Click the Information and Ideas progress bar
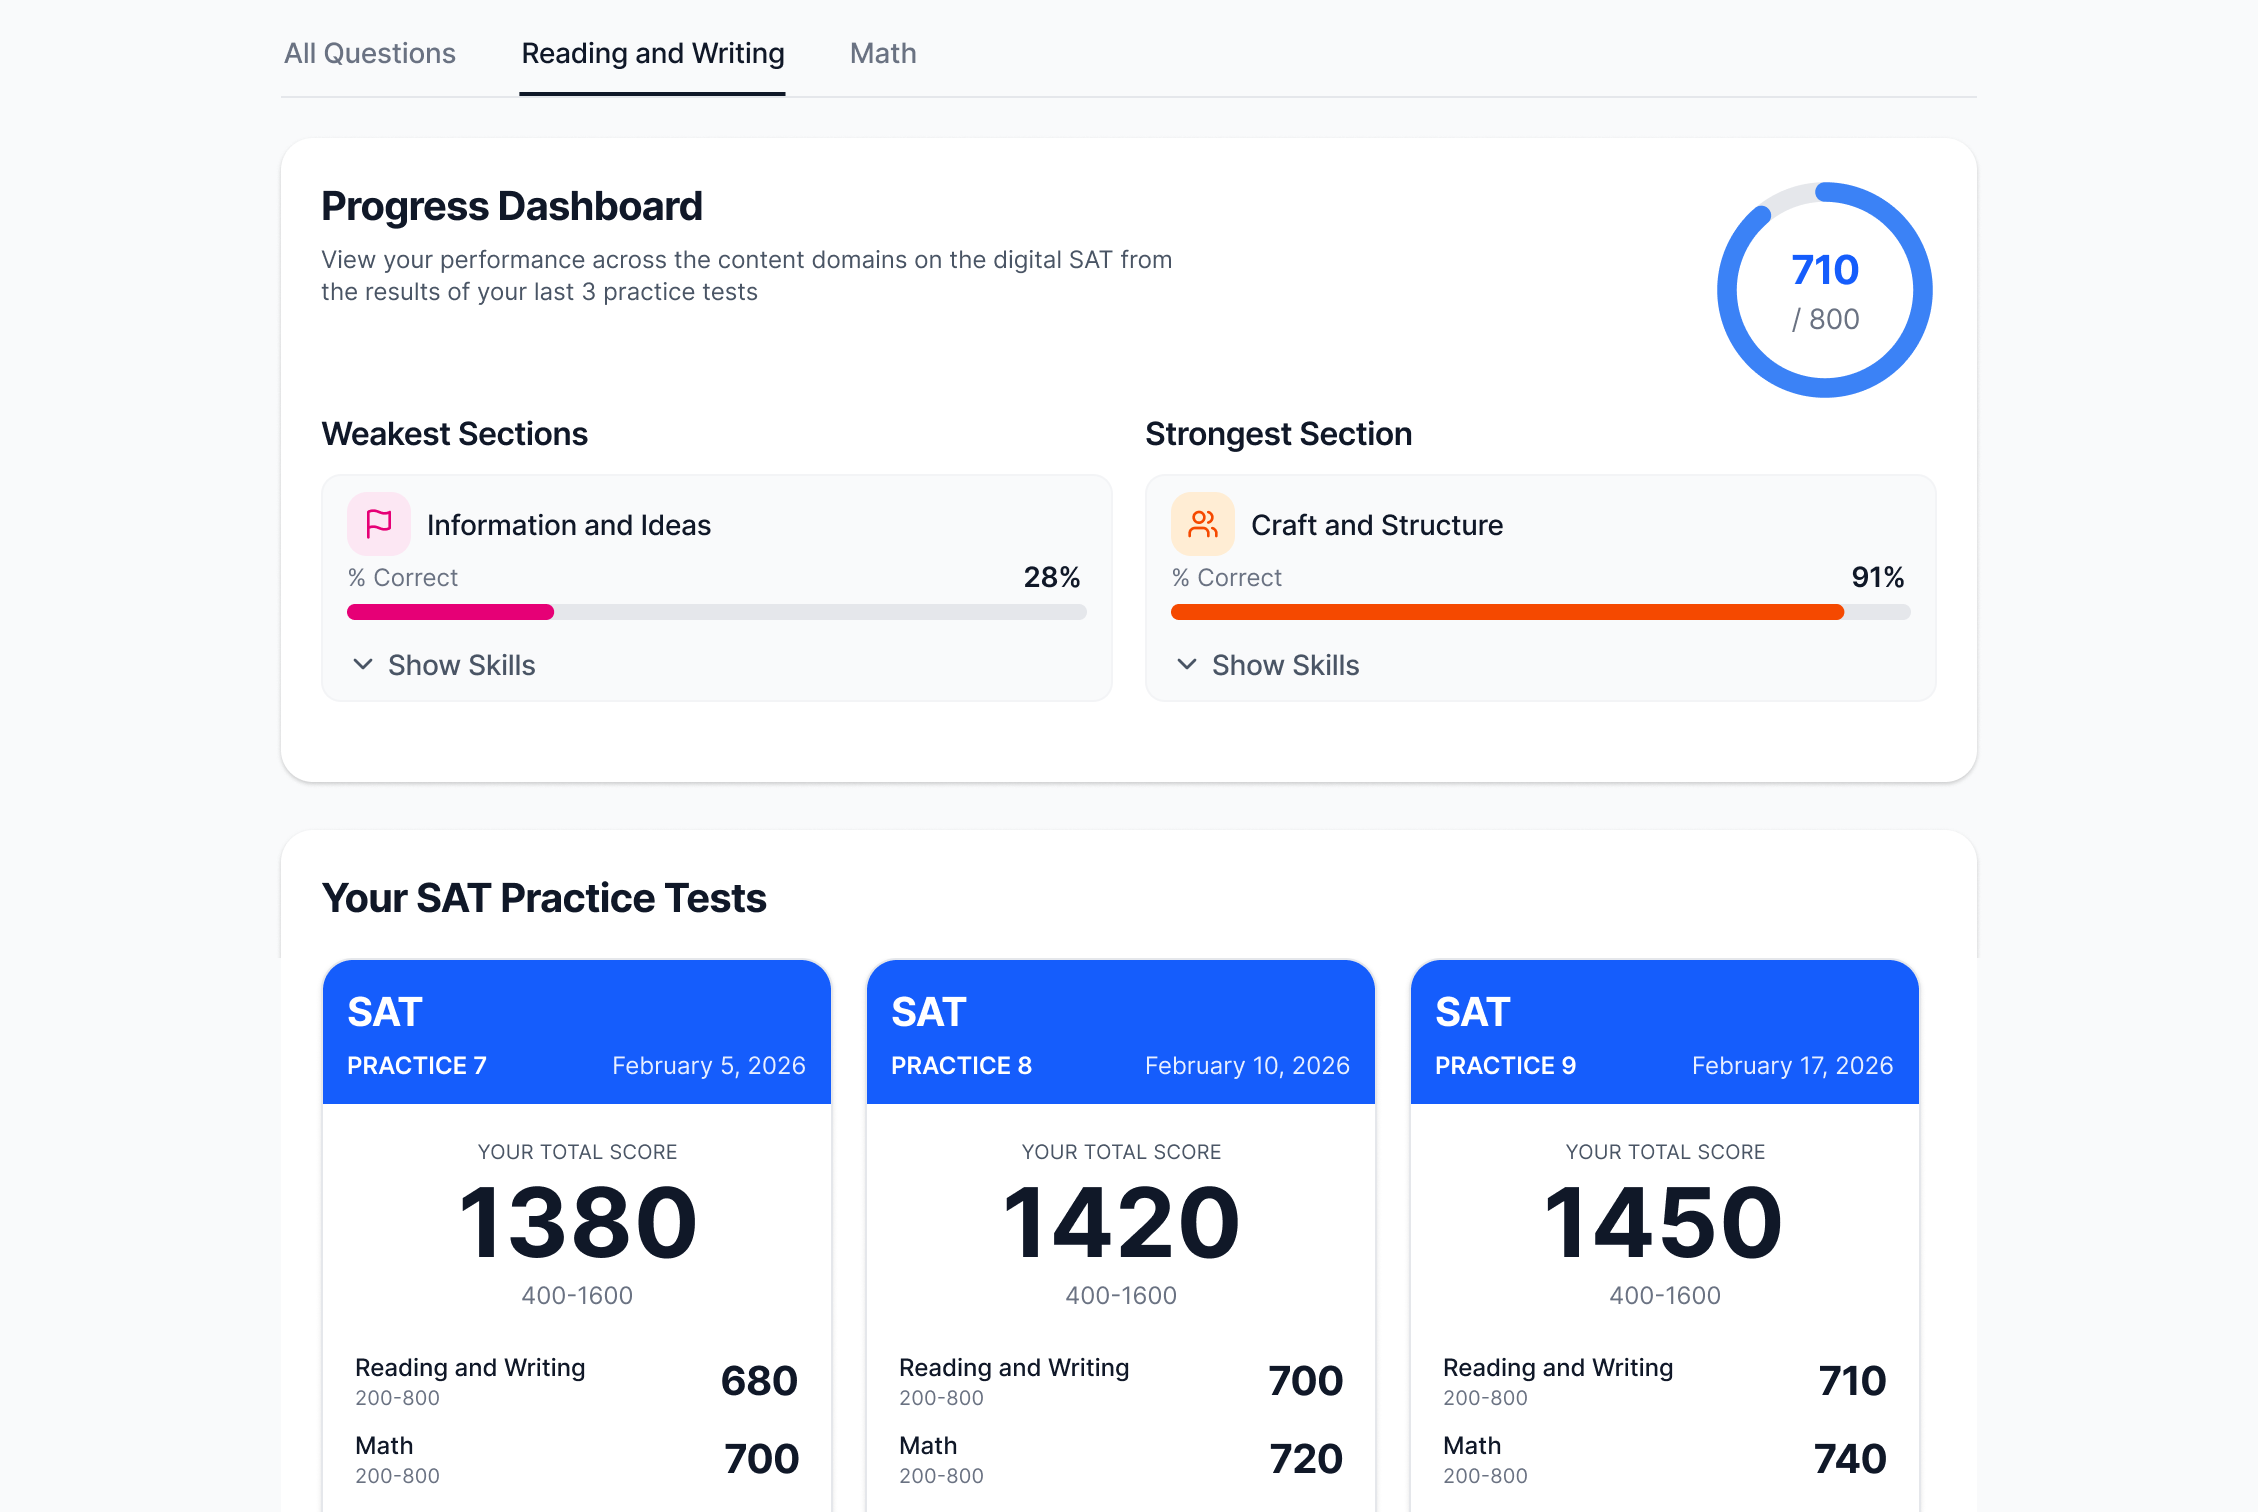The width and height of the screenshot is (2258, 1512). (x=716, y=612)
